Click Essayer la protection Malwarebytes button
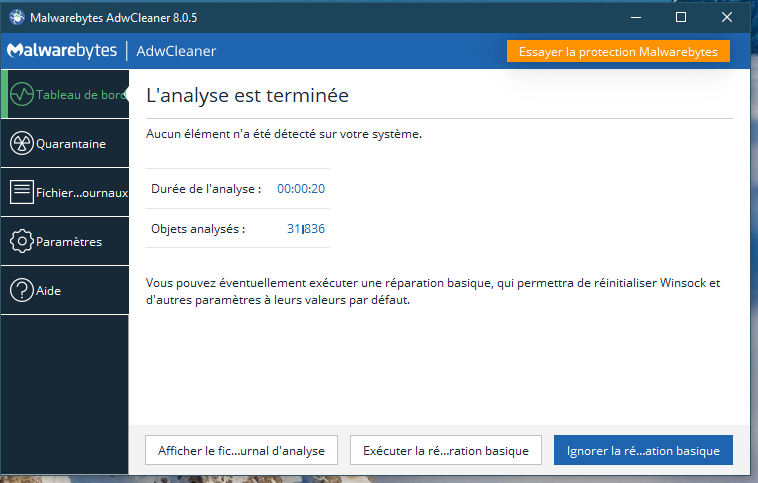This screenshot has height=483, width=758. pos(618,51)
